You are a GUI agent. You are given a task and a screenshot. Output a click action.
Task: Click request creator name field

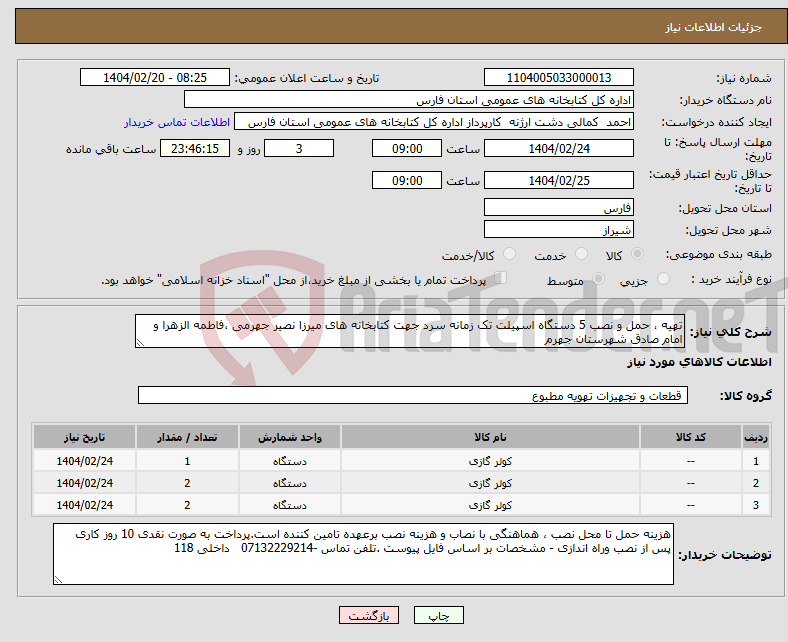[x=434, y=122]
